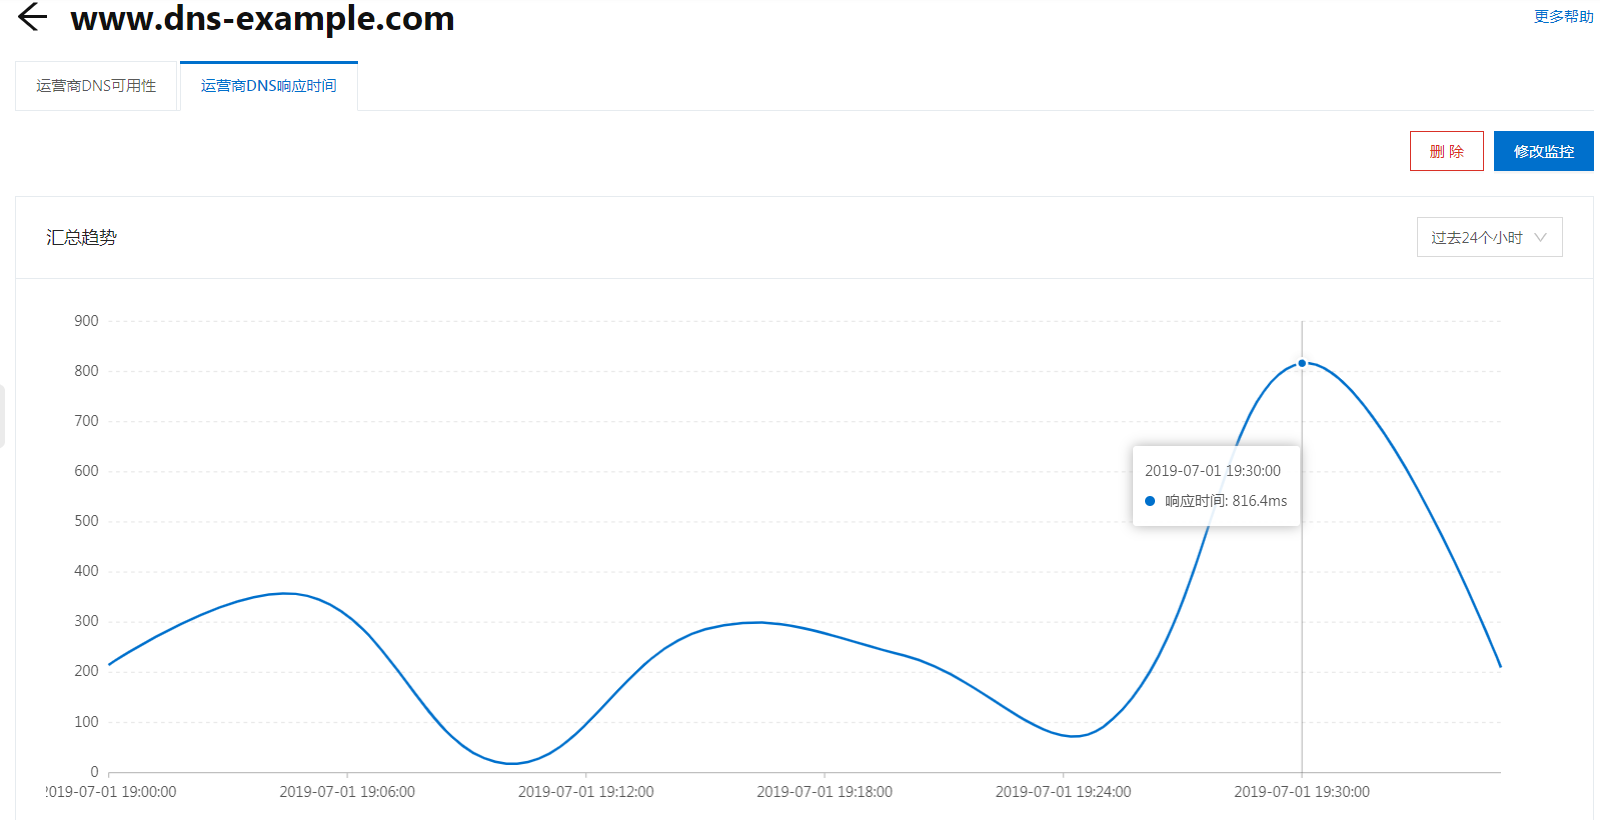Click the back arrow beside www.dns-example.com
The image size is (1600, 820).
(x=33, y=17)
